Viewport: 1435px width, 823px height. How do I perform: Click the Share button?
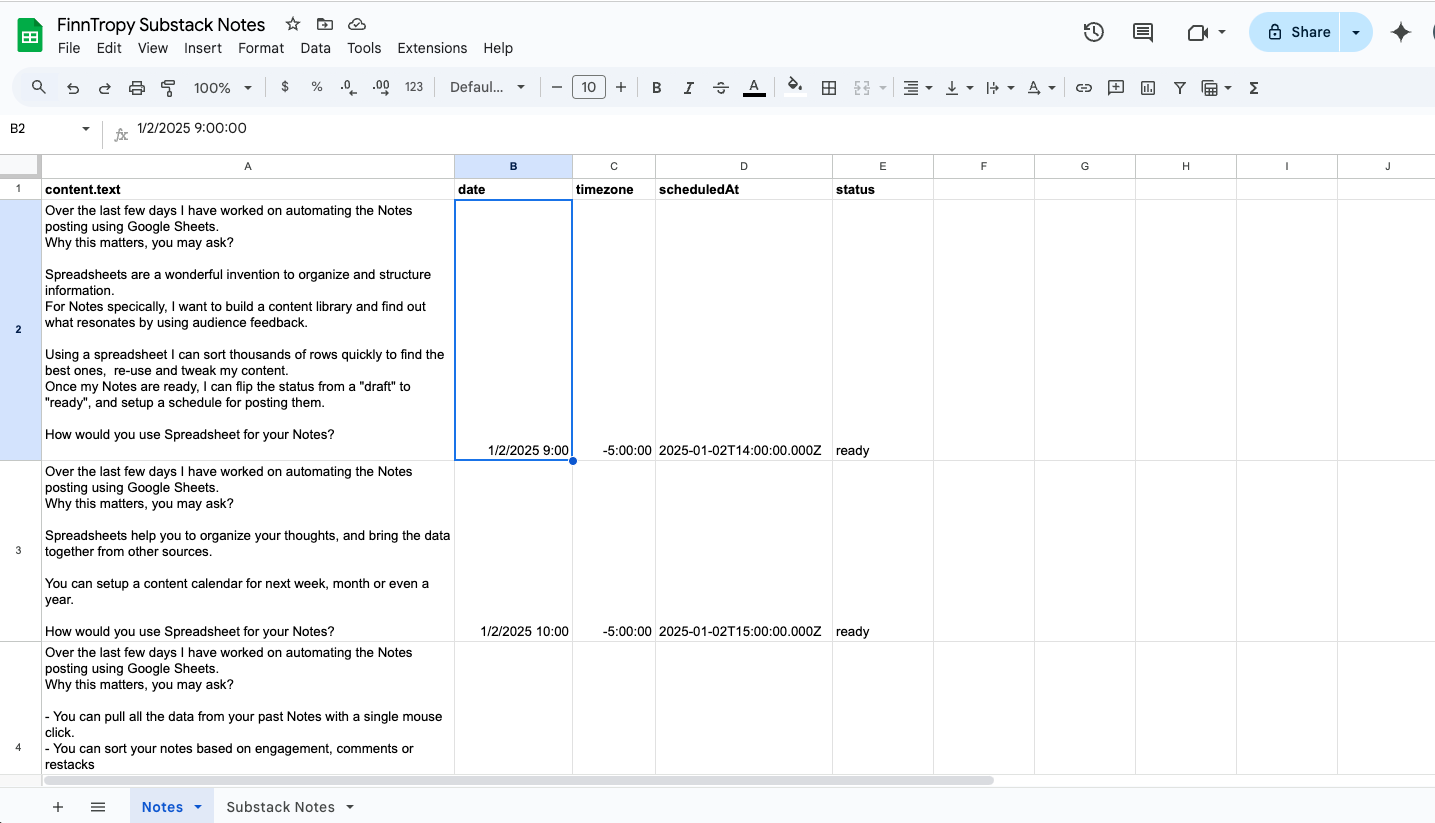[x=1295, y=32]
